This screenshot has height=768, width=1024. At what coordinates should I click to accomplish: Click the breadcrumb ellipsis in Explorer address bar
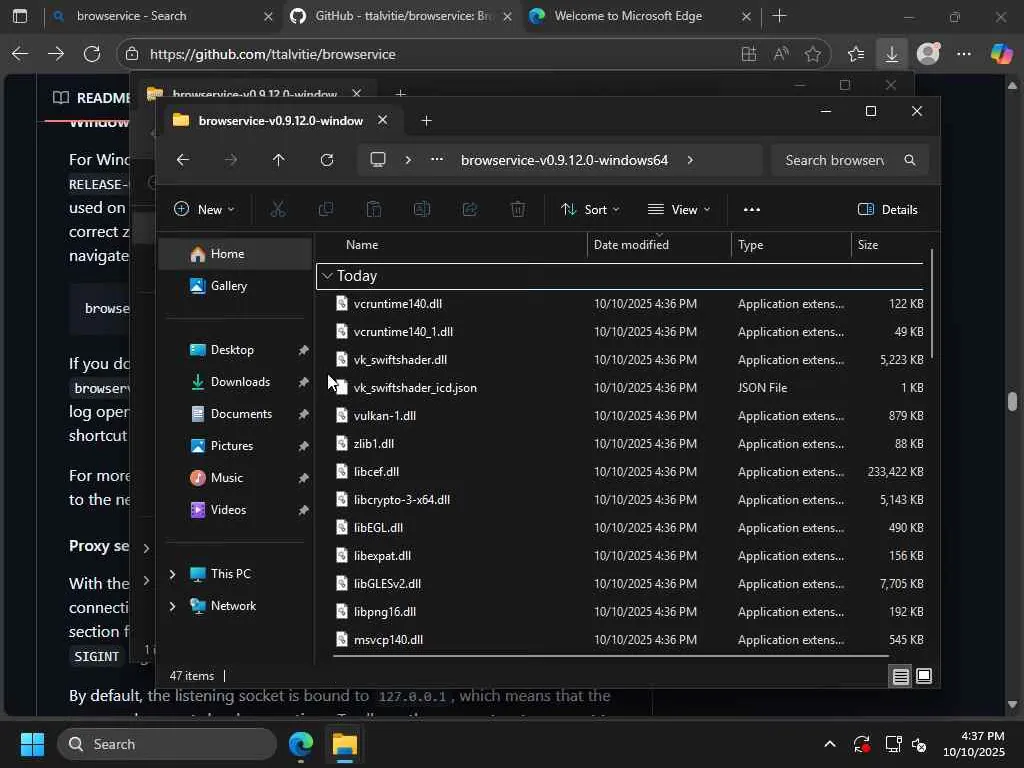437,160
